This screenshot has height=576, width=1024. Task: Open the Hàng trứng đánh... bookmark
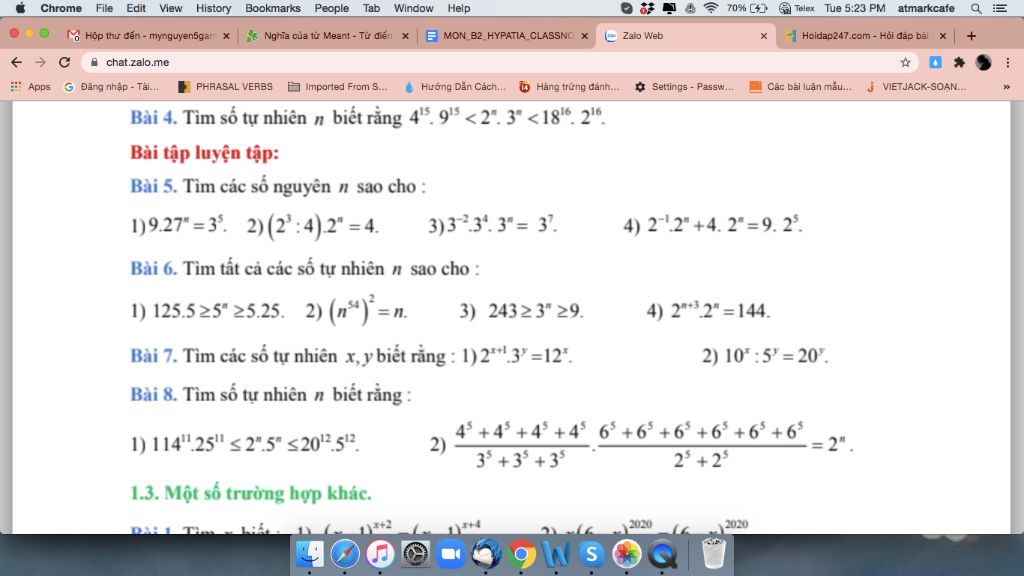coord(569,87)
